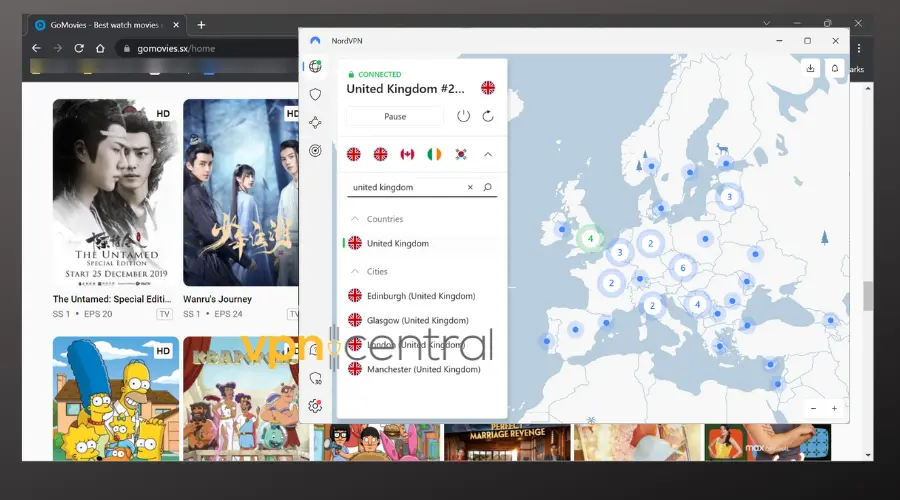Disconnect VPN with the power icon

coord(463,116)
